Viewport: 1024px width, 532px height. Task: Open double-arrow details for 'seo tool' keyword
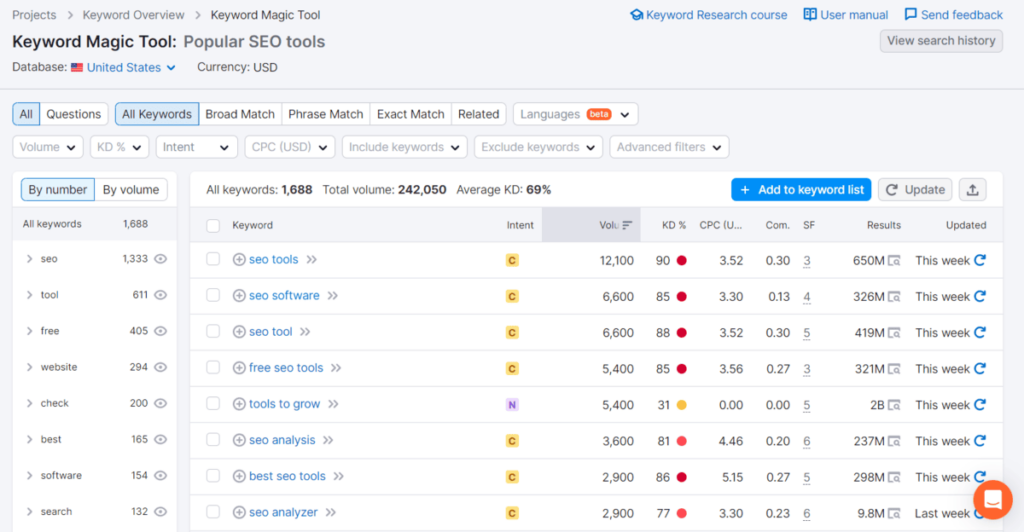305,332
